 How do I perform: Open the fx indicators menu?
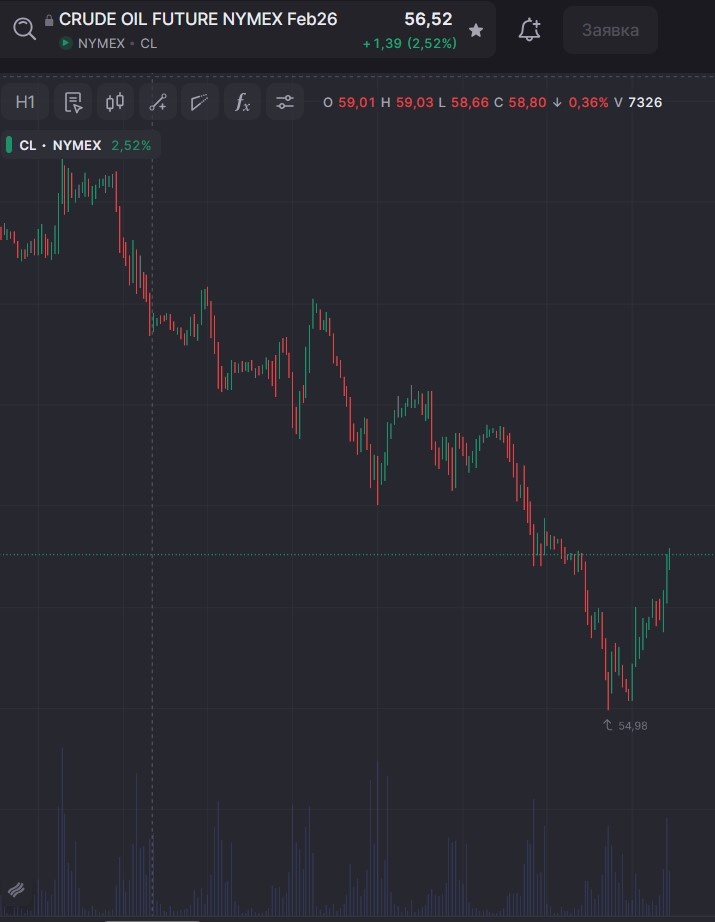pos(242,102)
